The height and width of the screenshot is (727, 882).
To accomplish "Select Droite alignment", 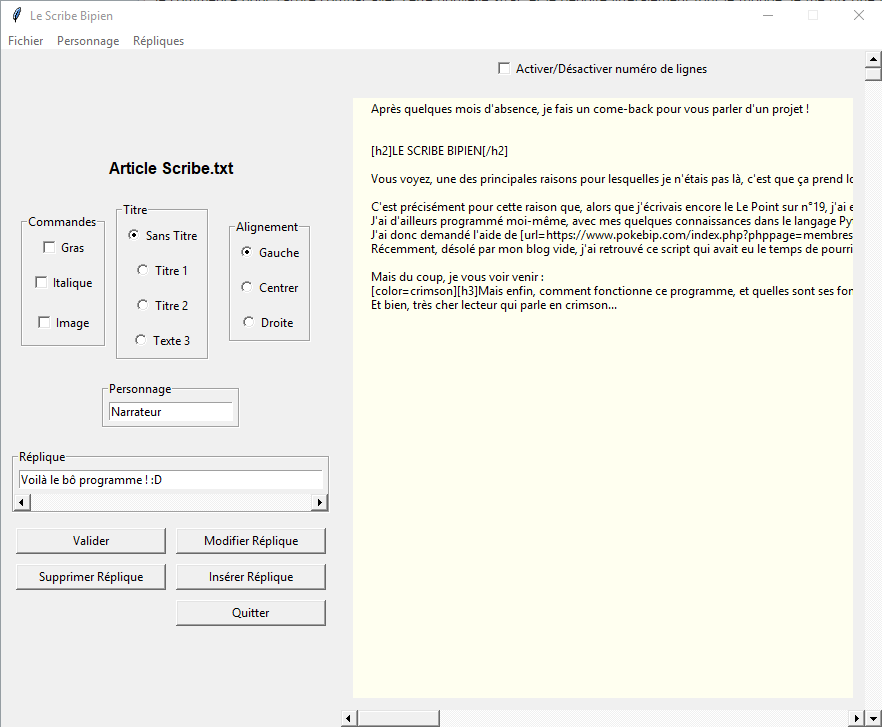I will coord(249,322).
